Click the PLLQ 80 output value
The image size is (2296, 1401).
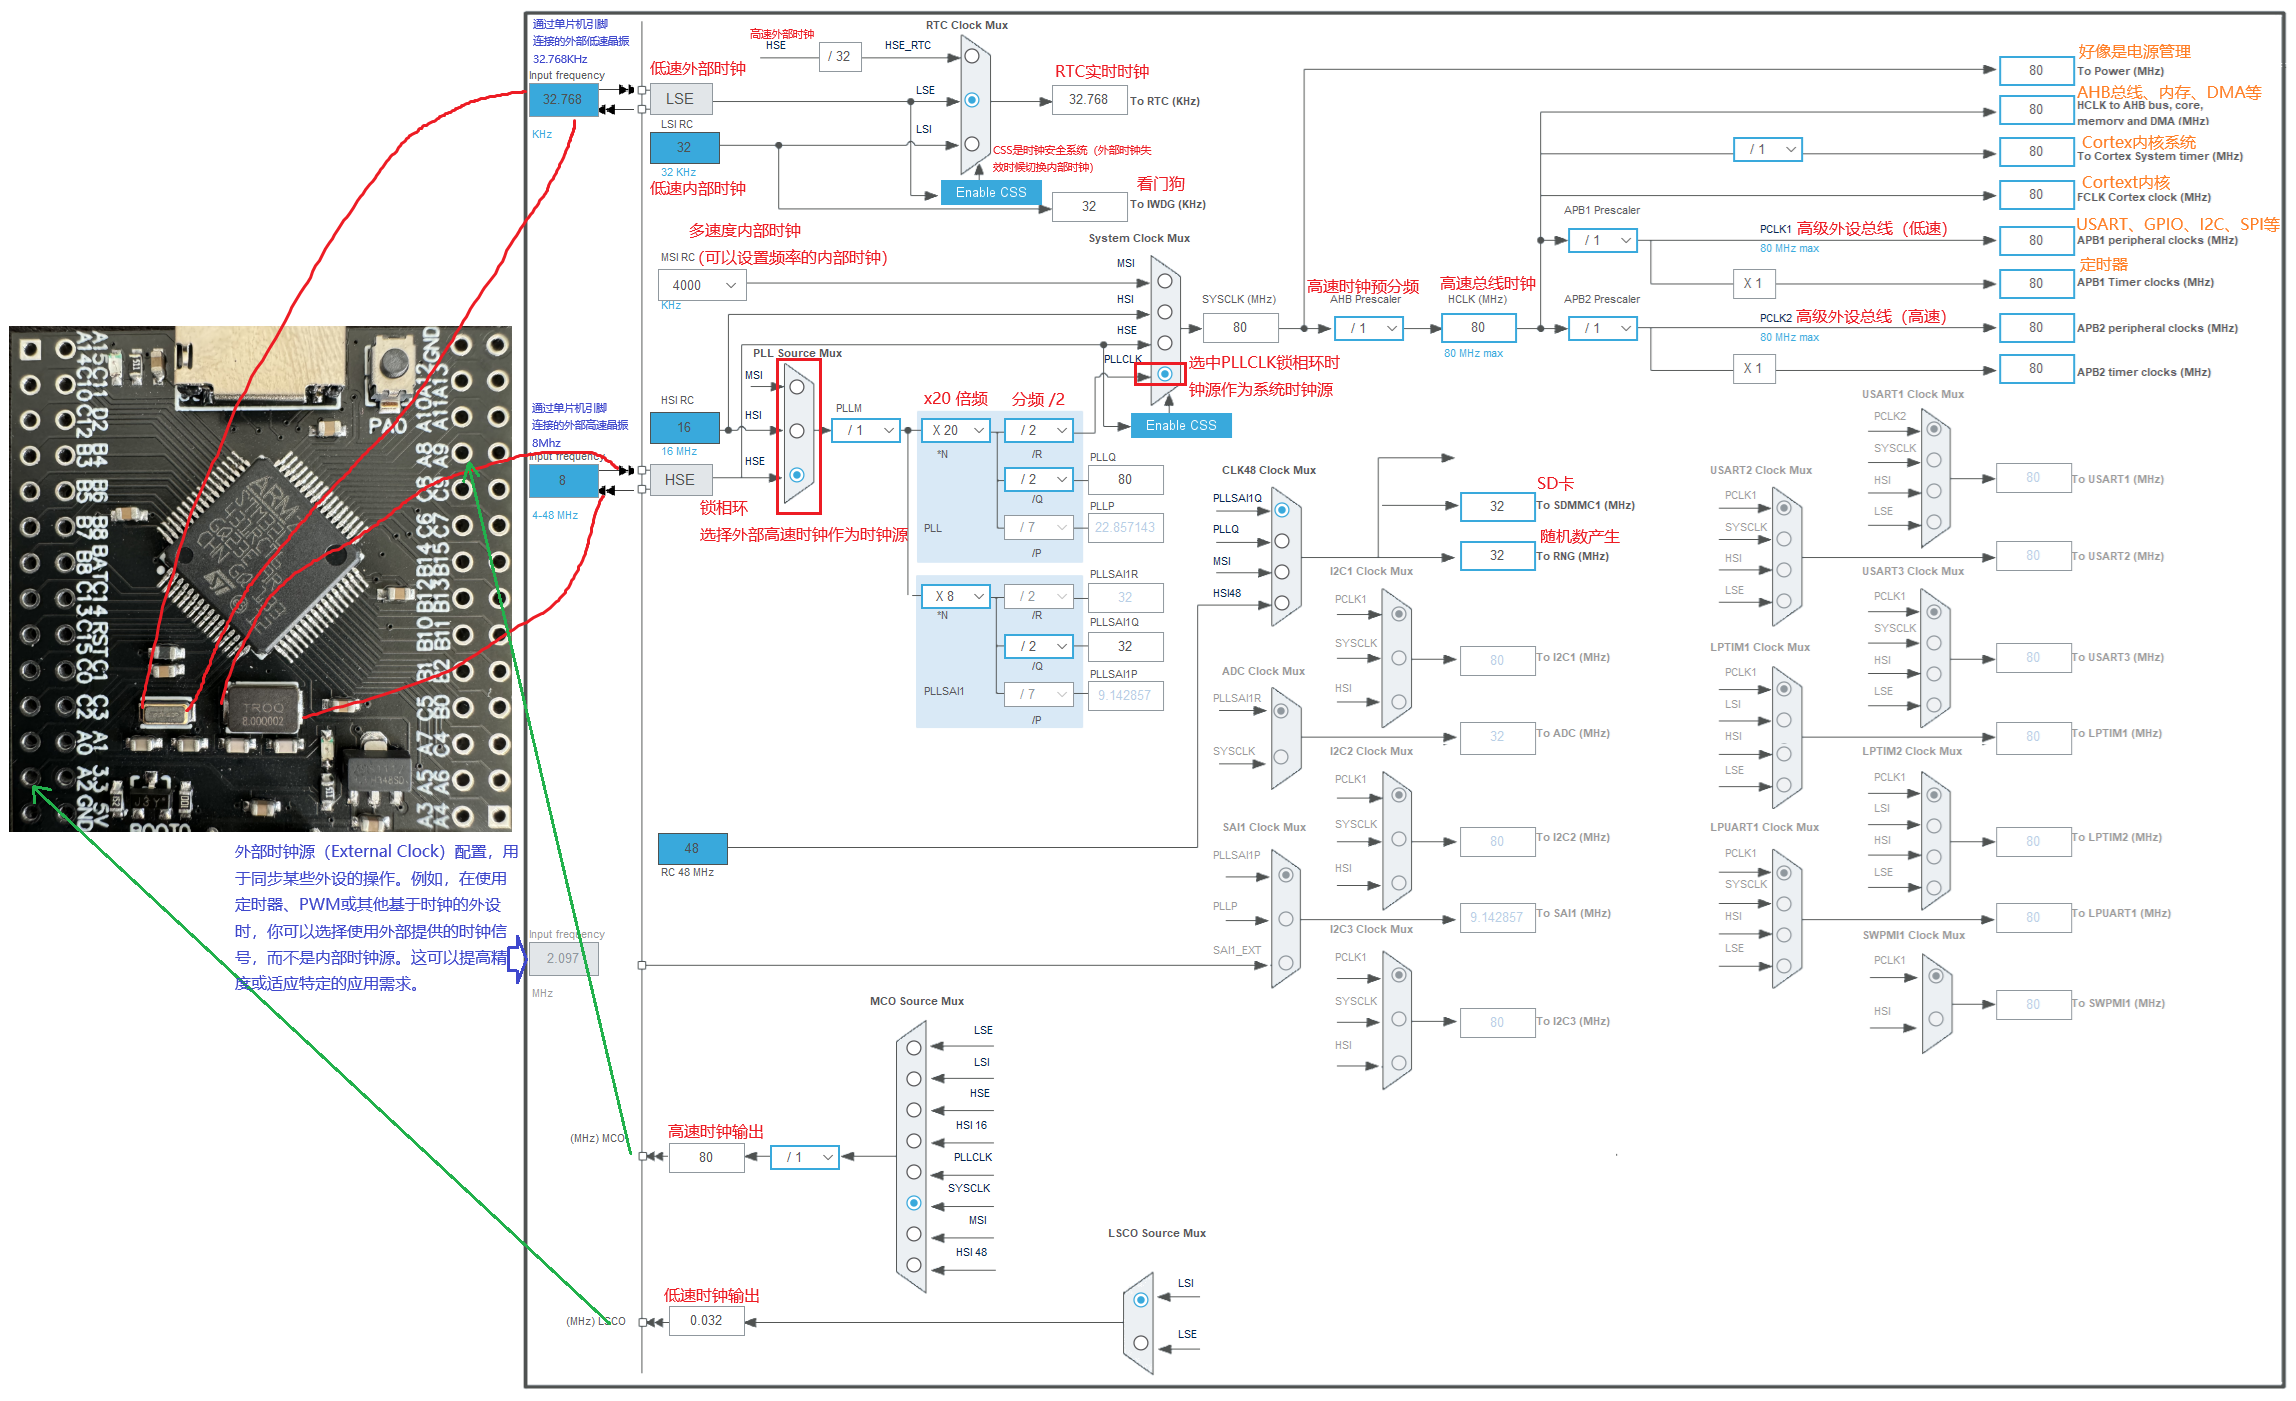coord(1125,480)
